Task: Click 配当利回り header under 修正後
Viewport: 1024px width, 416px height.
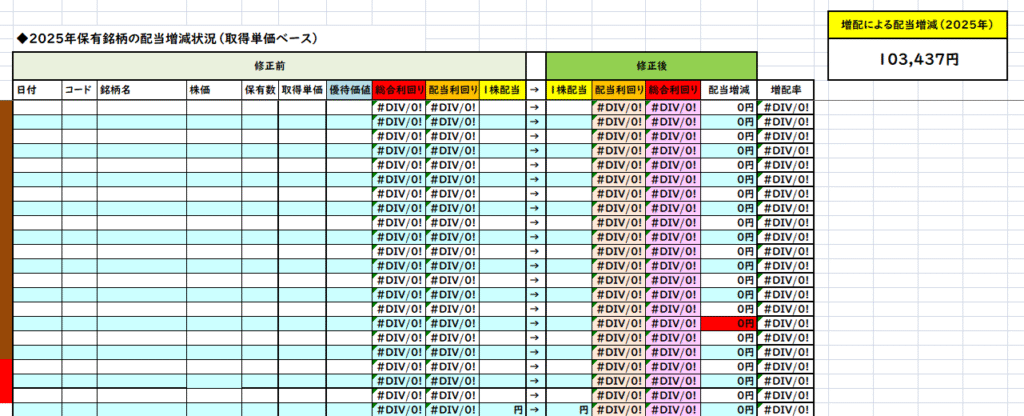Action: (x=618, y=90)
